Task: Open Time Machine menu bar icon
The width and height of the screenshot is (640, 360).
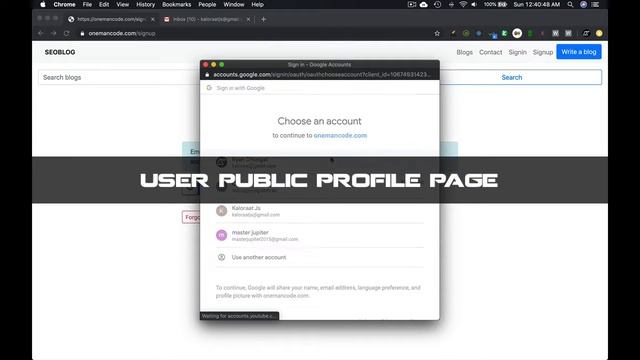Action: [437, 4]
